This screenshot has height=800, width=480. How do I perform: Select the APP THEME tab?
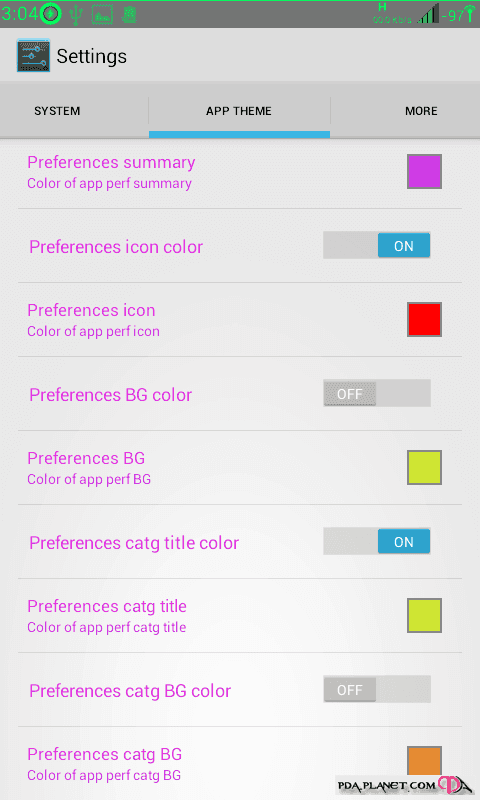click(x=239, y=111)
